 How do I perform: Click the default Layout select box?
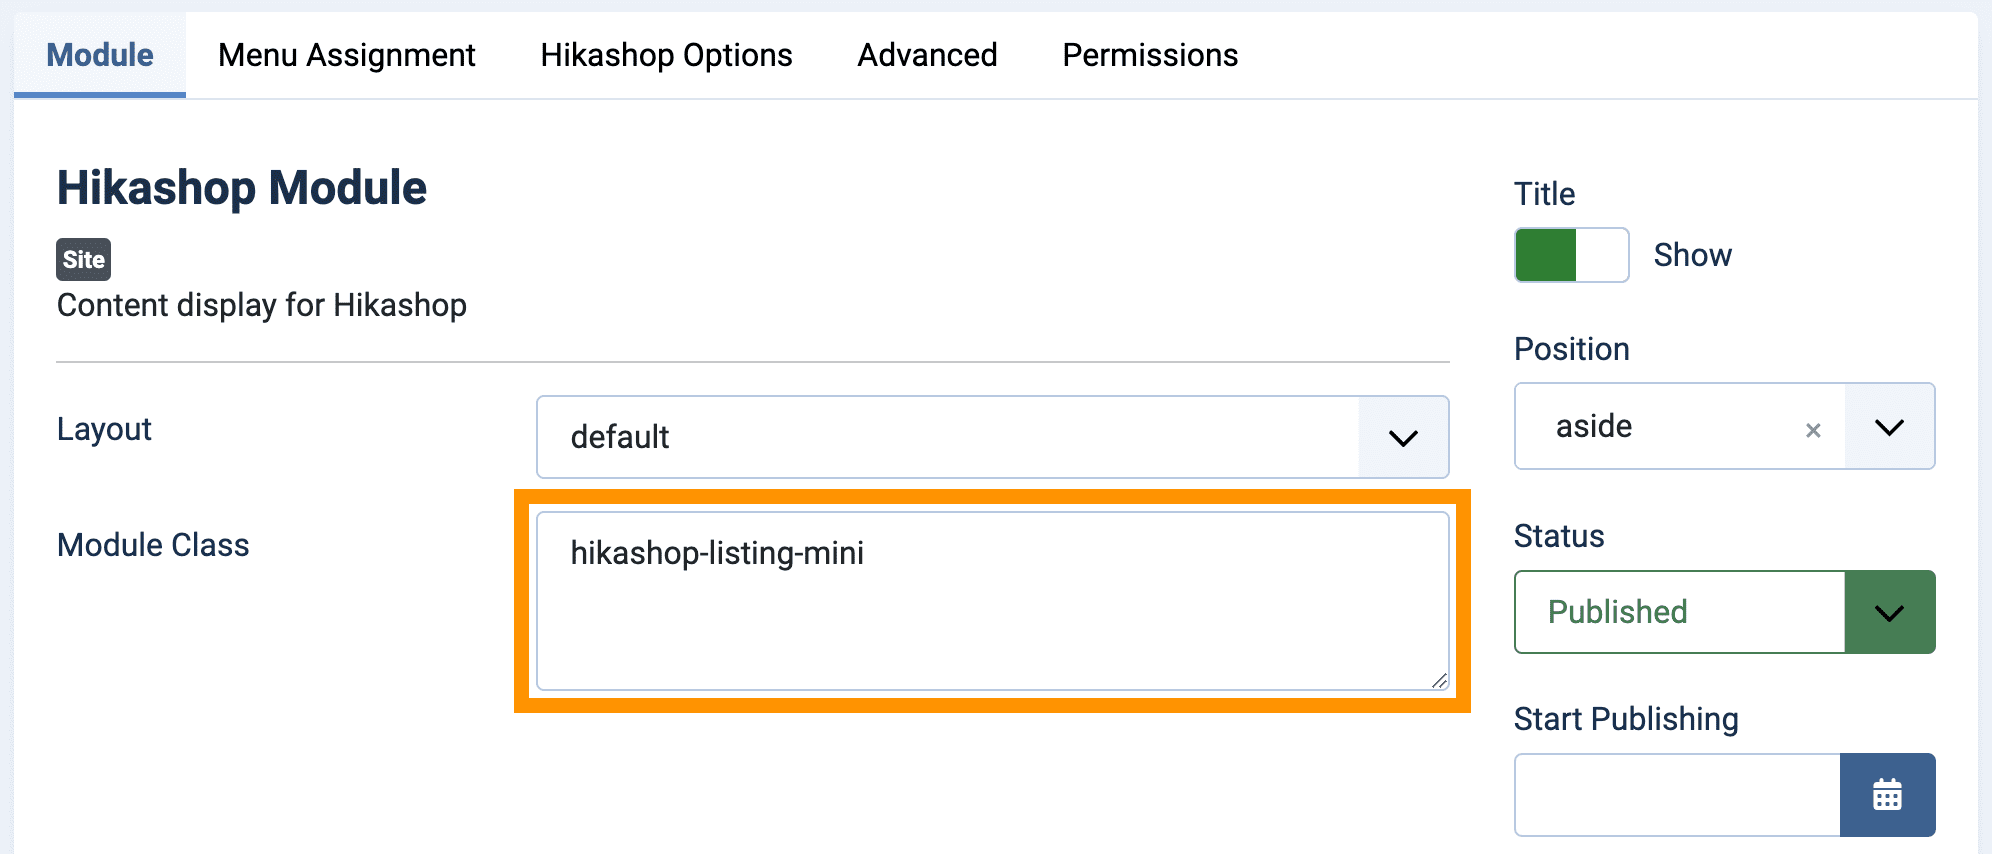pyautogui.click(x=993, y=437)
